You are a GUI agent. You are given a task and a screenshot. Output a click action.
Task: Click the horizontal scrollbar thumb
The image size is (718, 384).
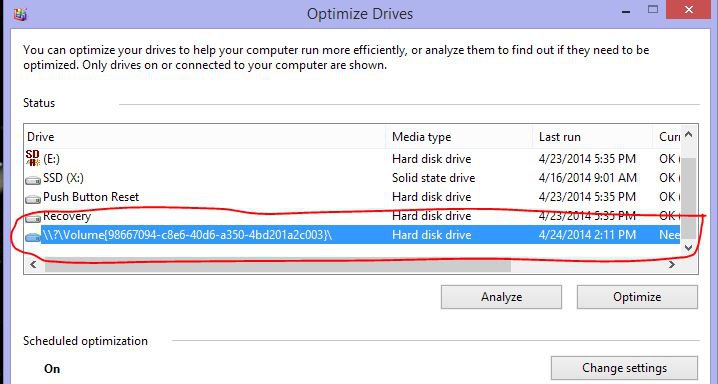tap(277, 265)
